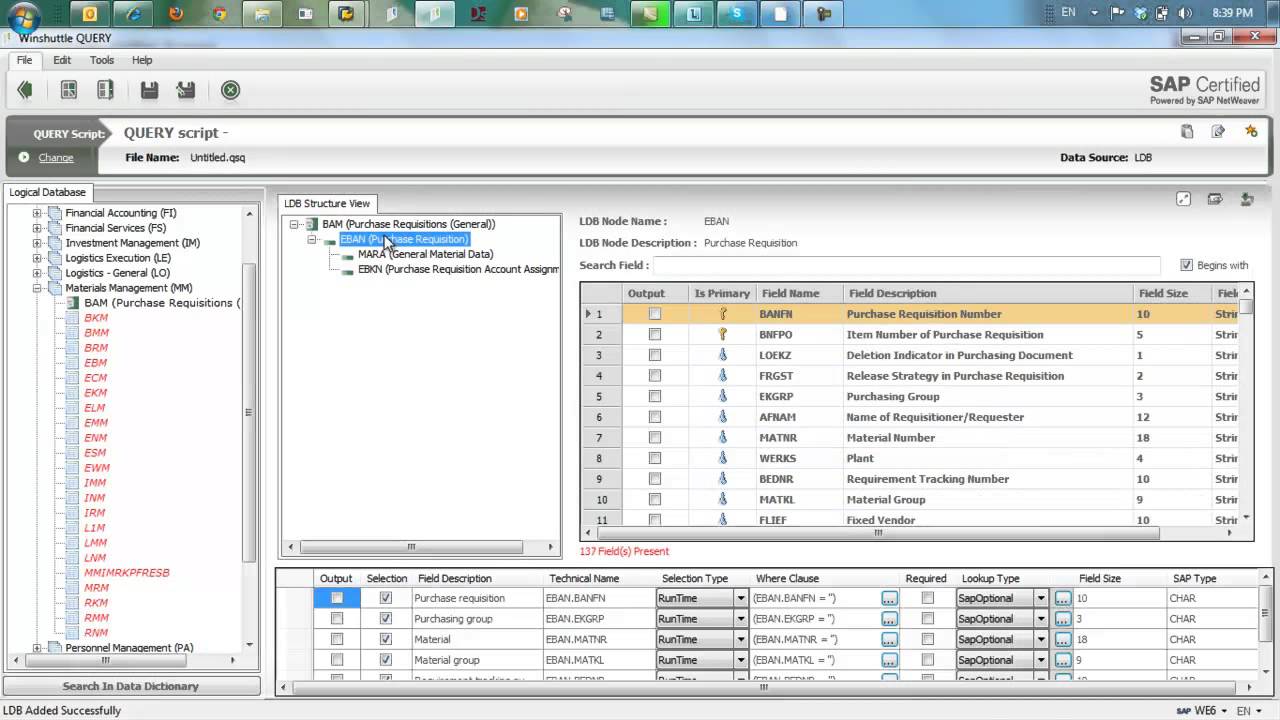Select EBKN Purchase Requisition Account Assignment node
Viewport: 1280px width, 720px height.
pyautogui.click(x=458, y=269)
